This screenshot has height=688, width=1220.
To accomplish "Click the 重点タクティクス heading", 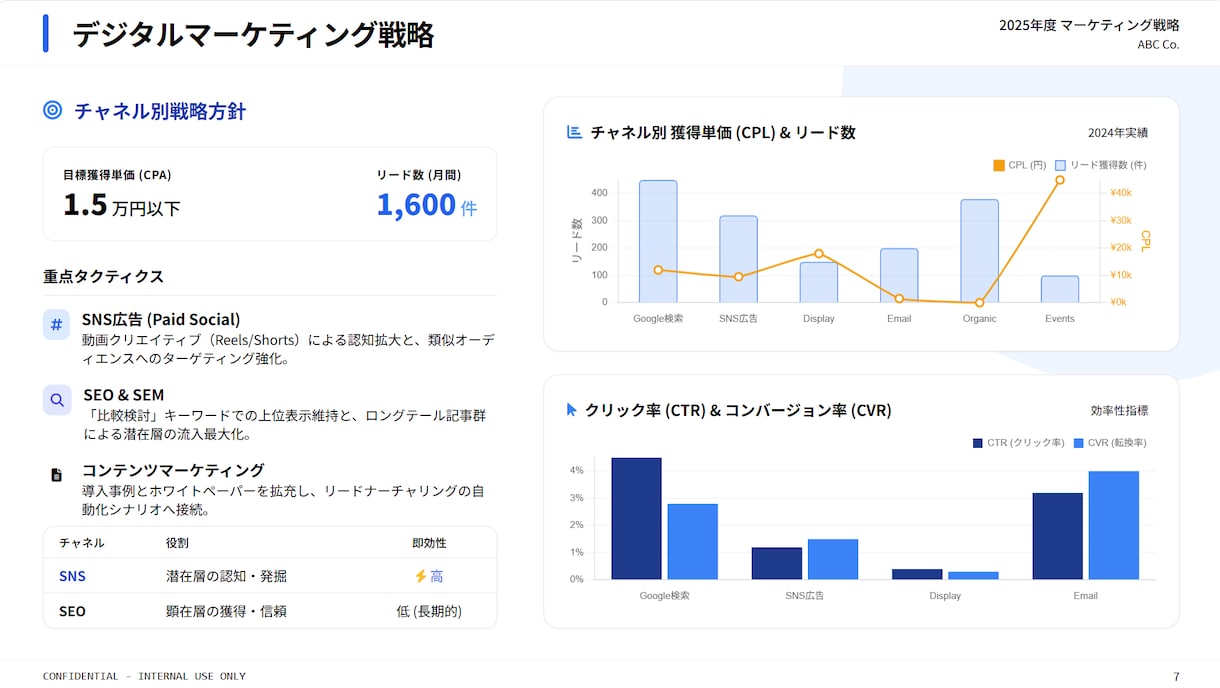I will [103, 276].
